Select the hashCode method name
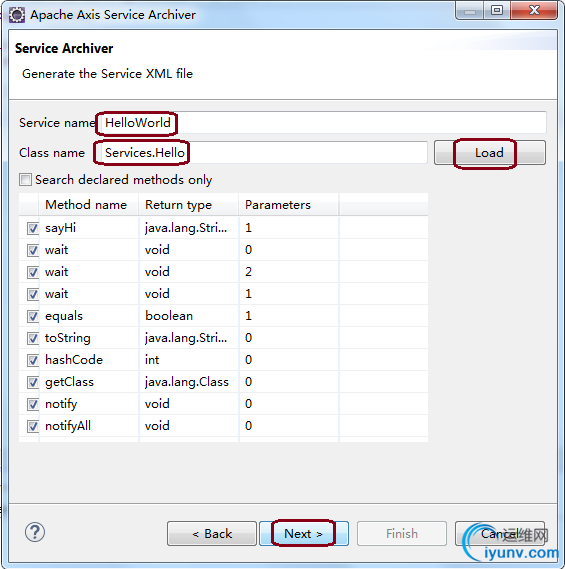 tap(74, 360)
